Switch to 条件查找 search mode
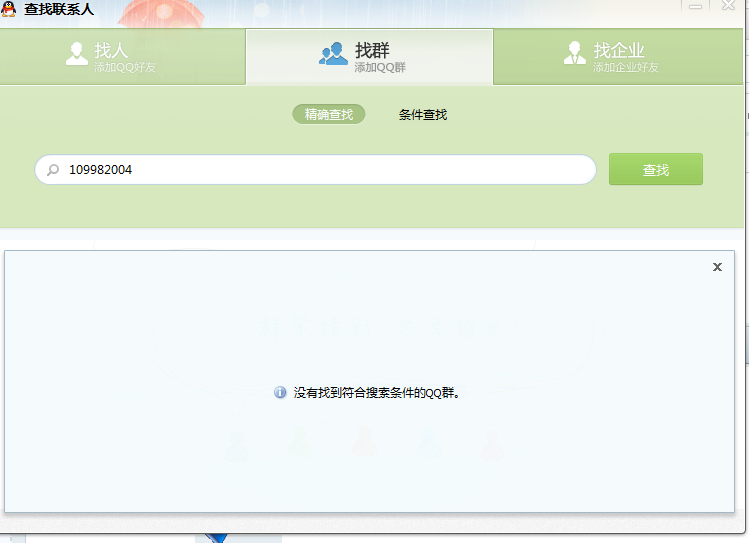Image resolution: width=749 pixels, height=543 pixels. pyautogui.click(x=422, y=114)
